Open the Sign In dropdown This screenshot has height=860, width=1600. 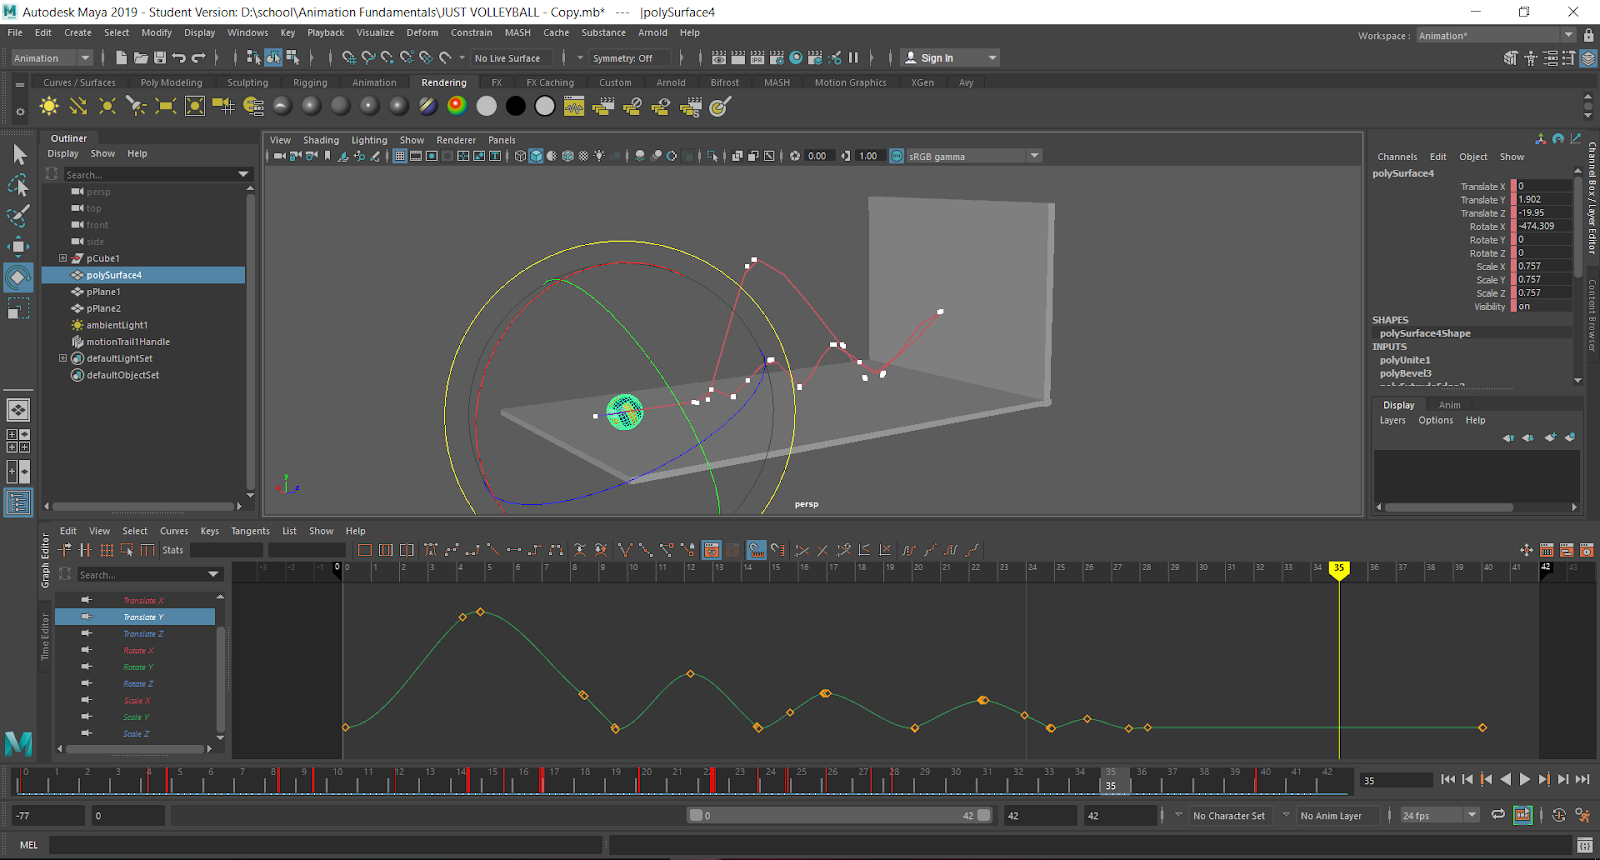click(x=950, y=58)
